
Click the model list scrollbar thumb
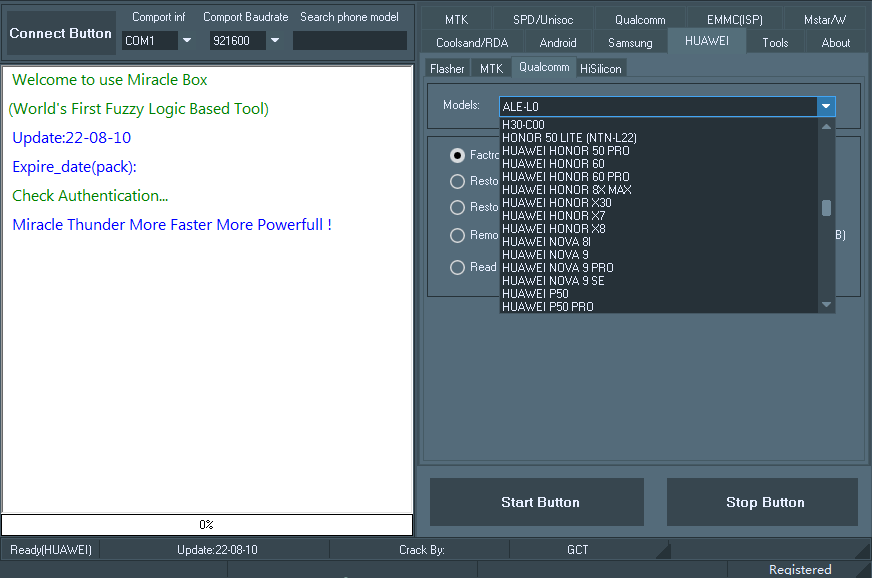[x=826, y=208]
